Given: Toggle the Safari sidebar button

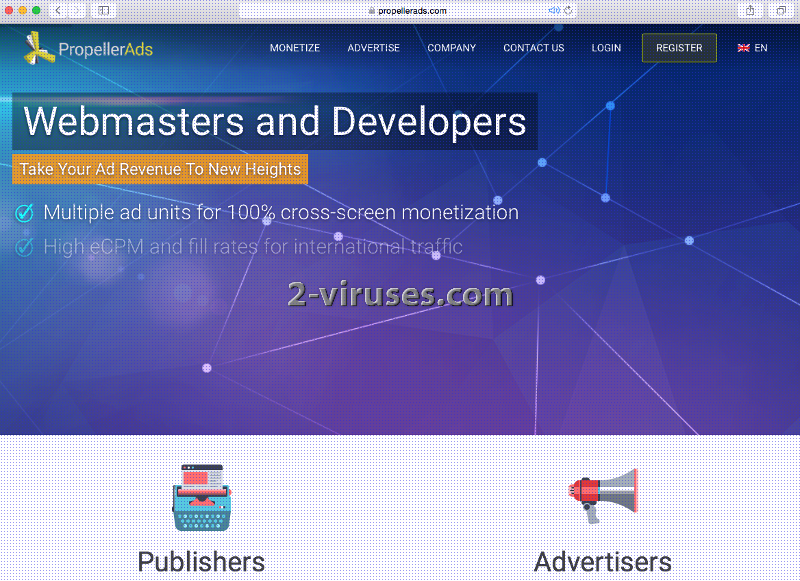Looking at the screenshot, I should click(104, 10).
